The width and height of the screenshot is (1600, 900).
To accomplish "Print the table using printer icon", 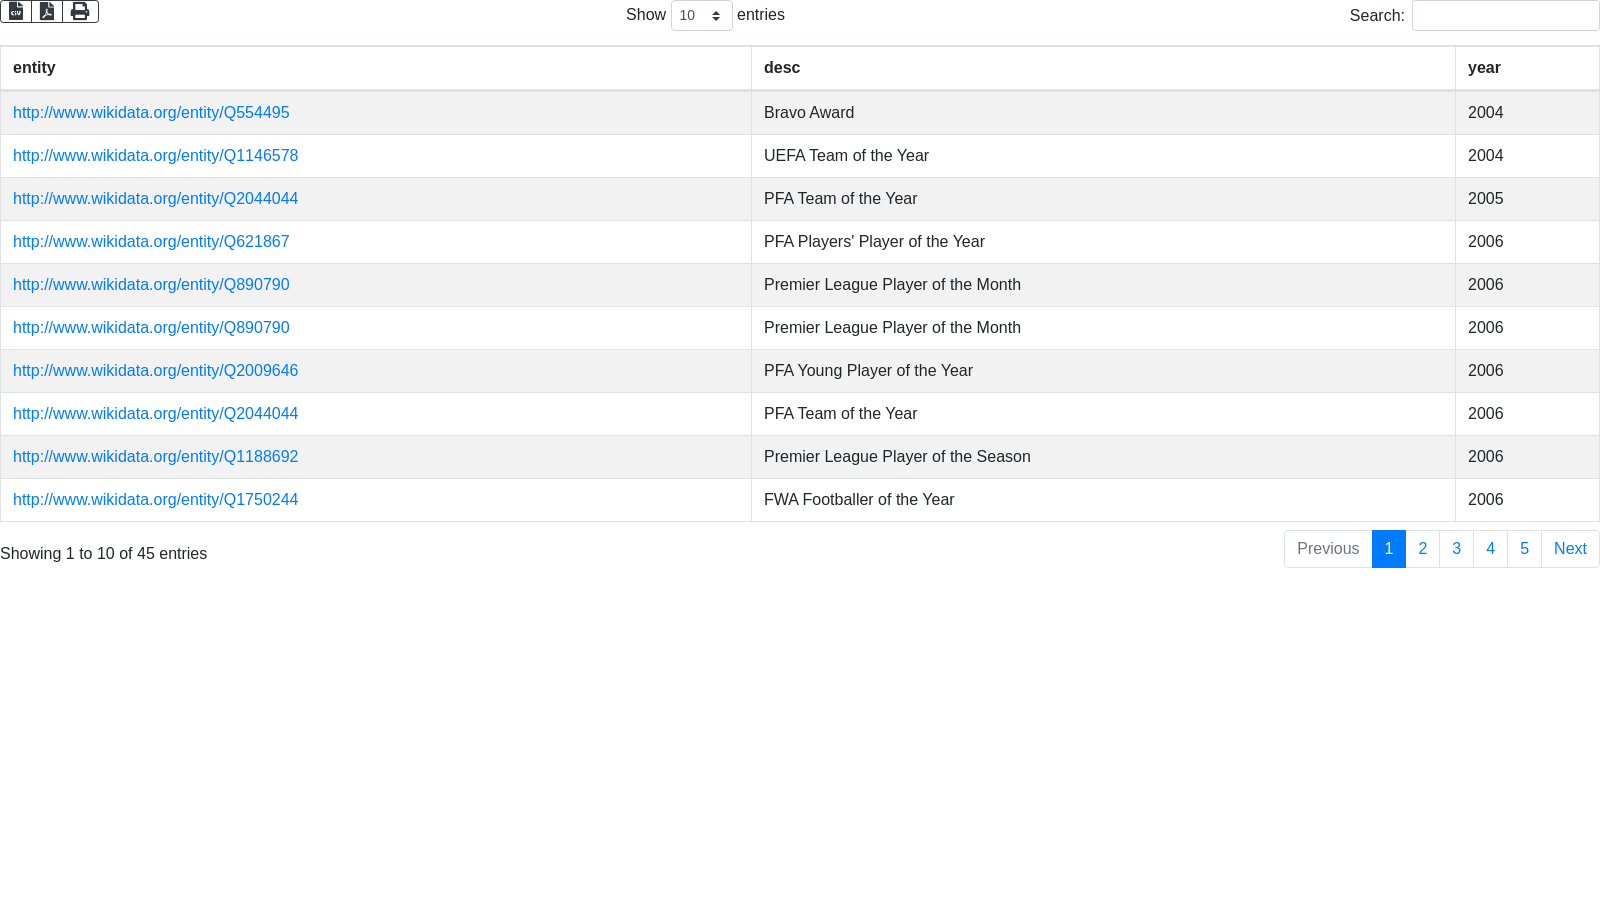I will click(x=80, y=11).
